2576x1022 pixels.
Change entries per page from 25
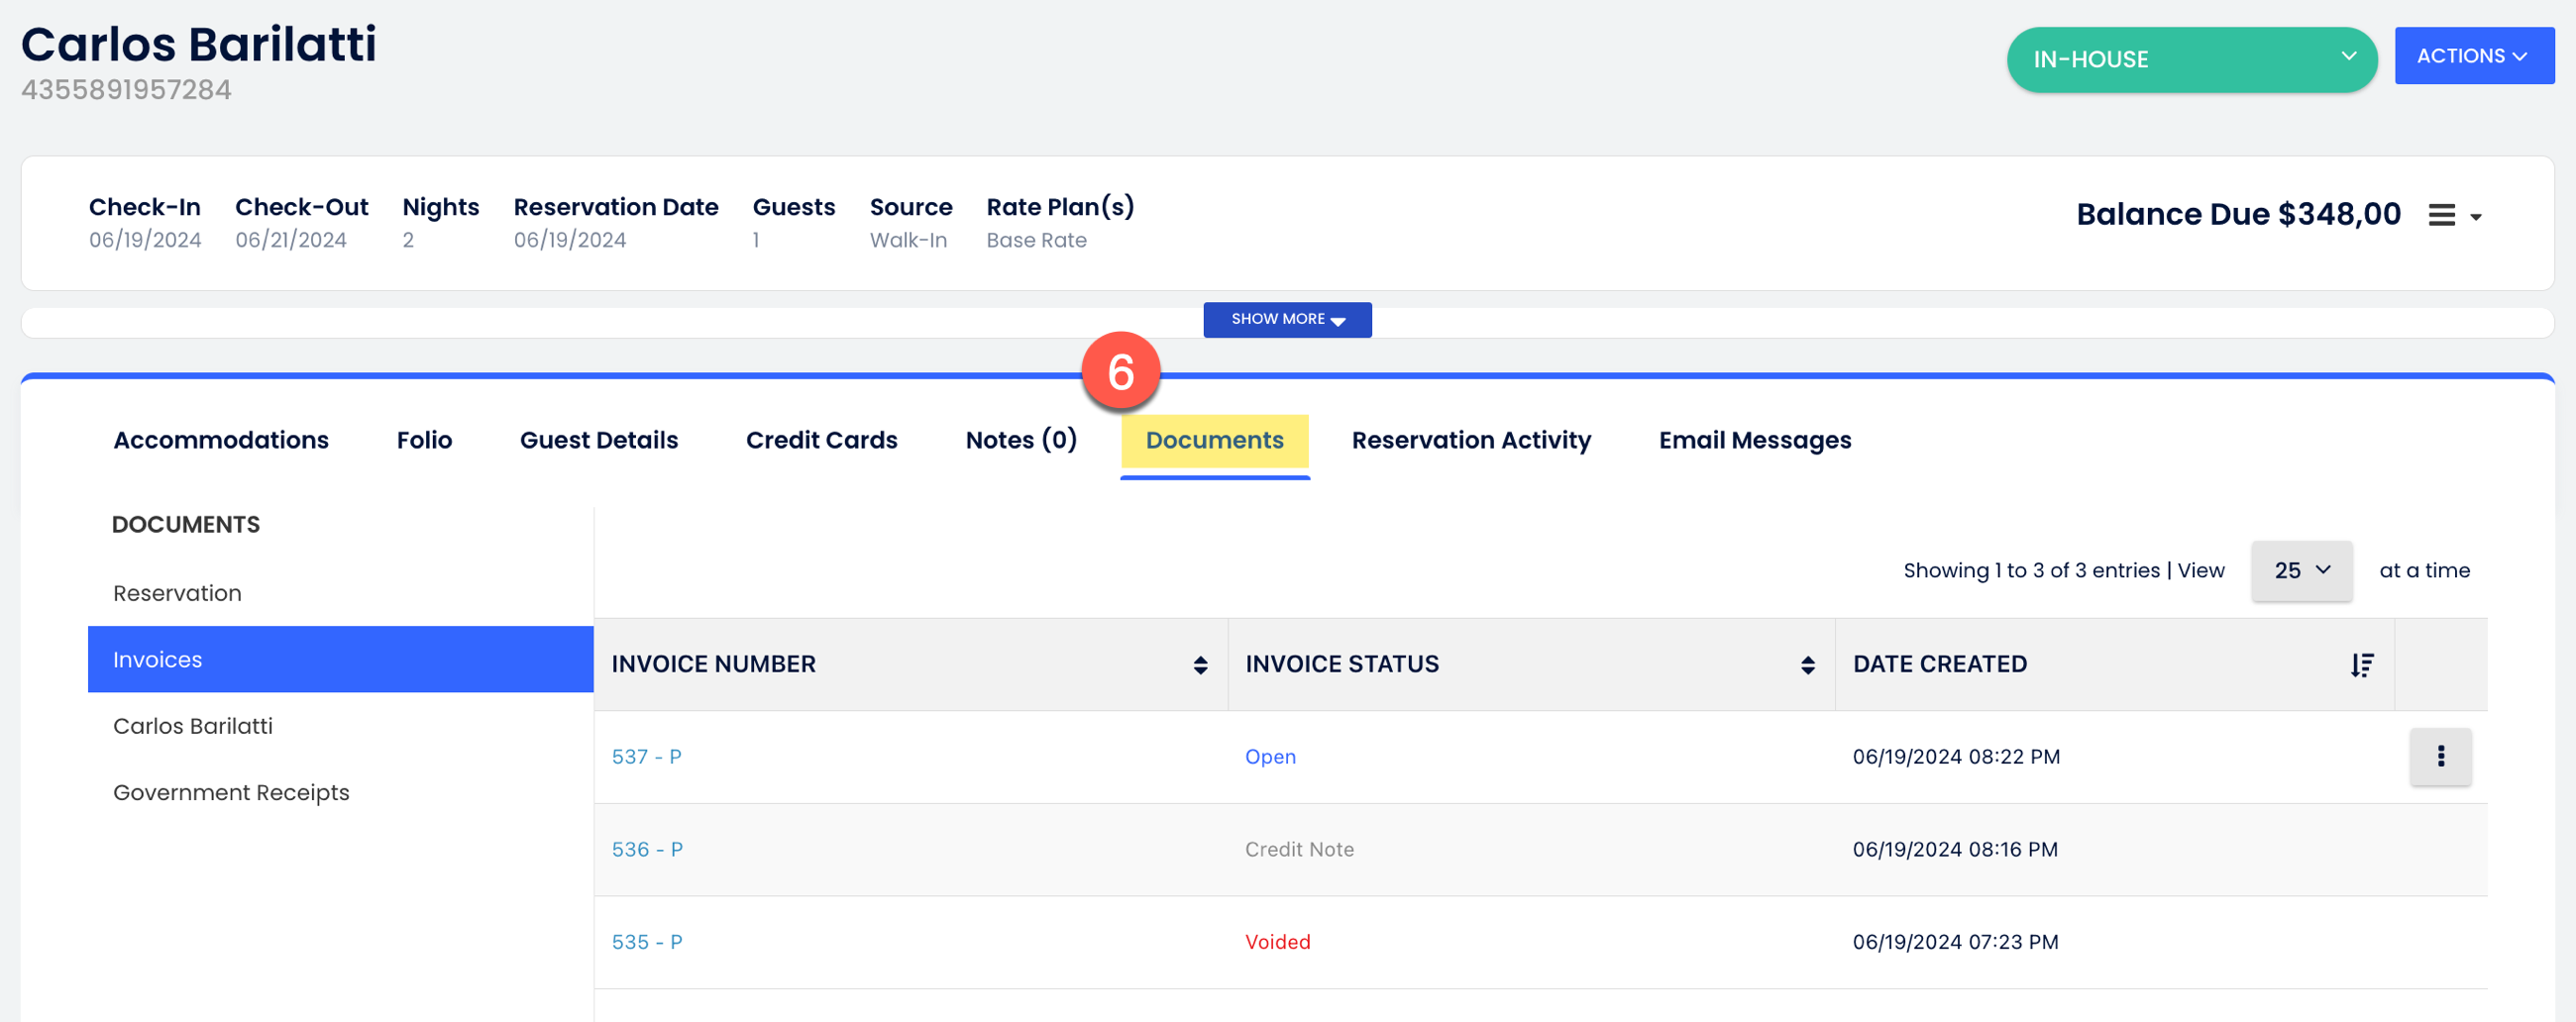point(2301,570)
